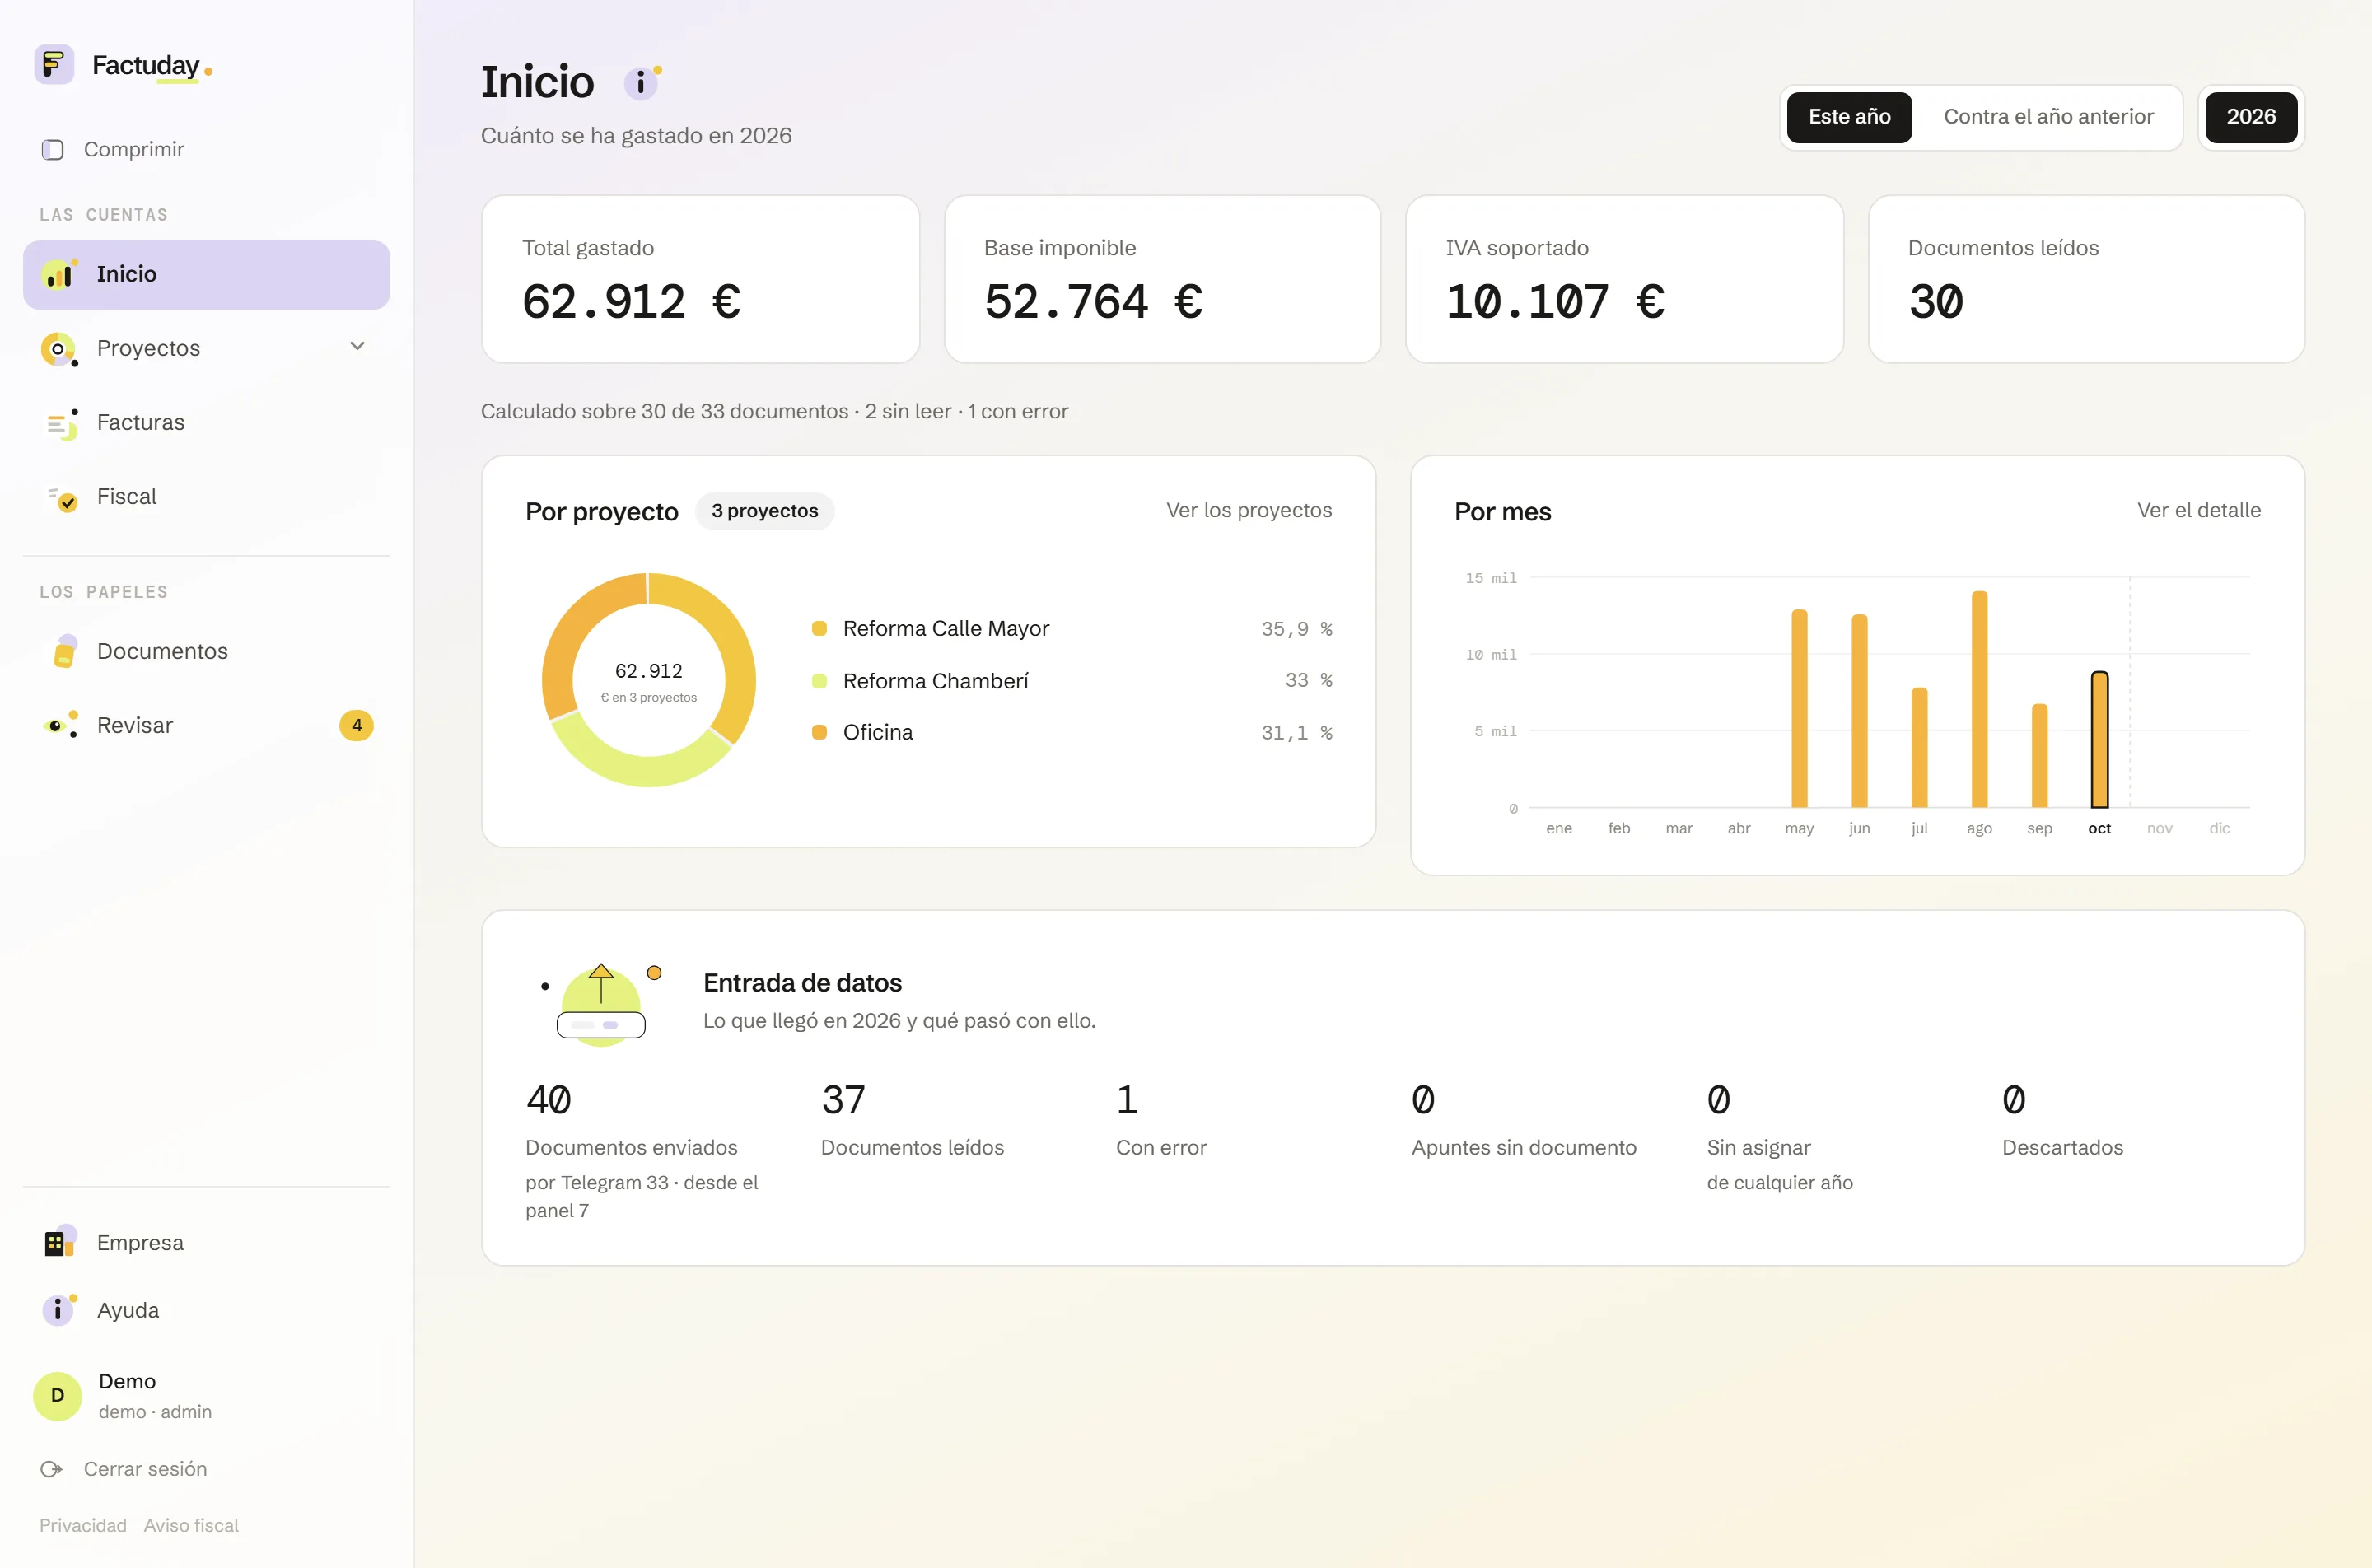The width and height of the screenshot is (2372, 1568).
Task: Go to Fiscal section
Action: point(206,497)
